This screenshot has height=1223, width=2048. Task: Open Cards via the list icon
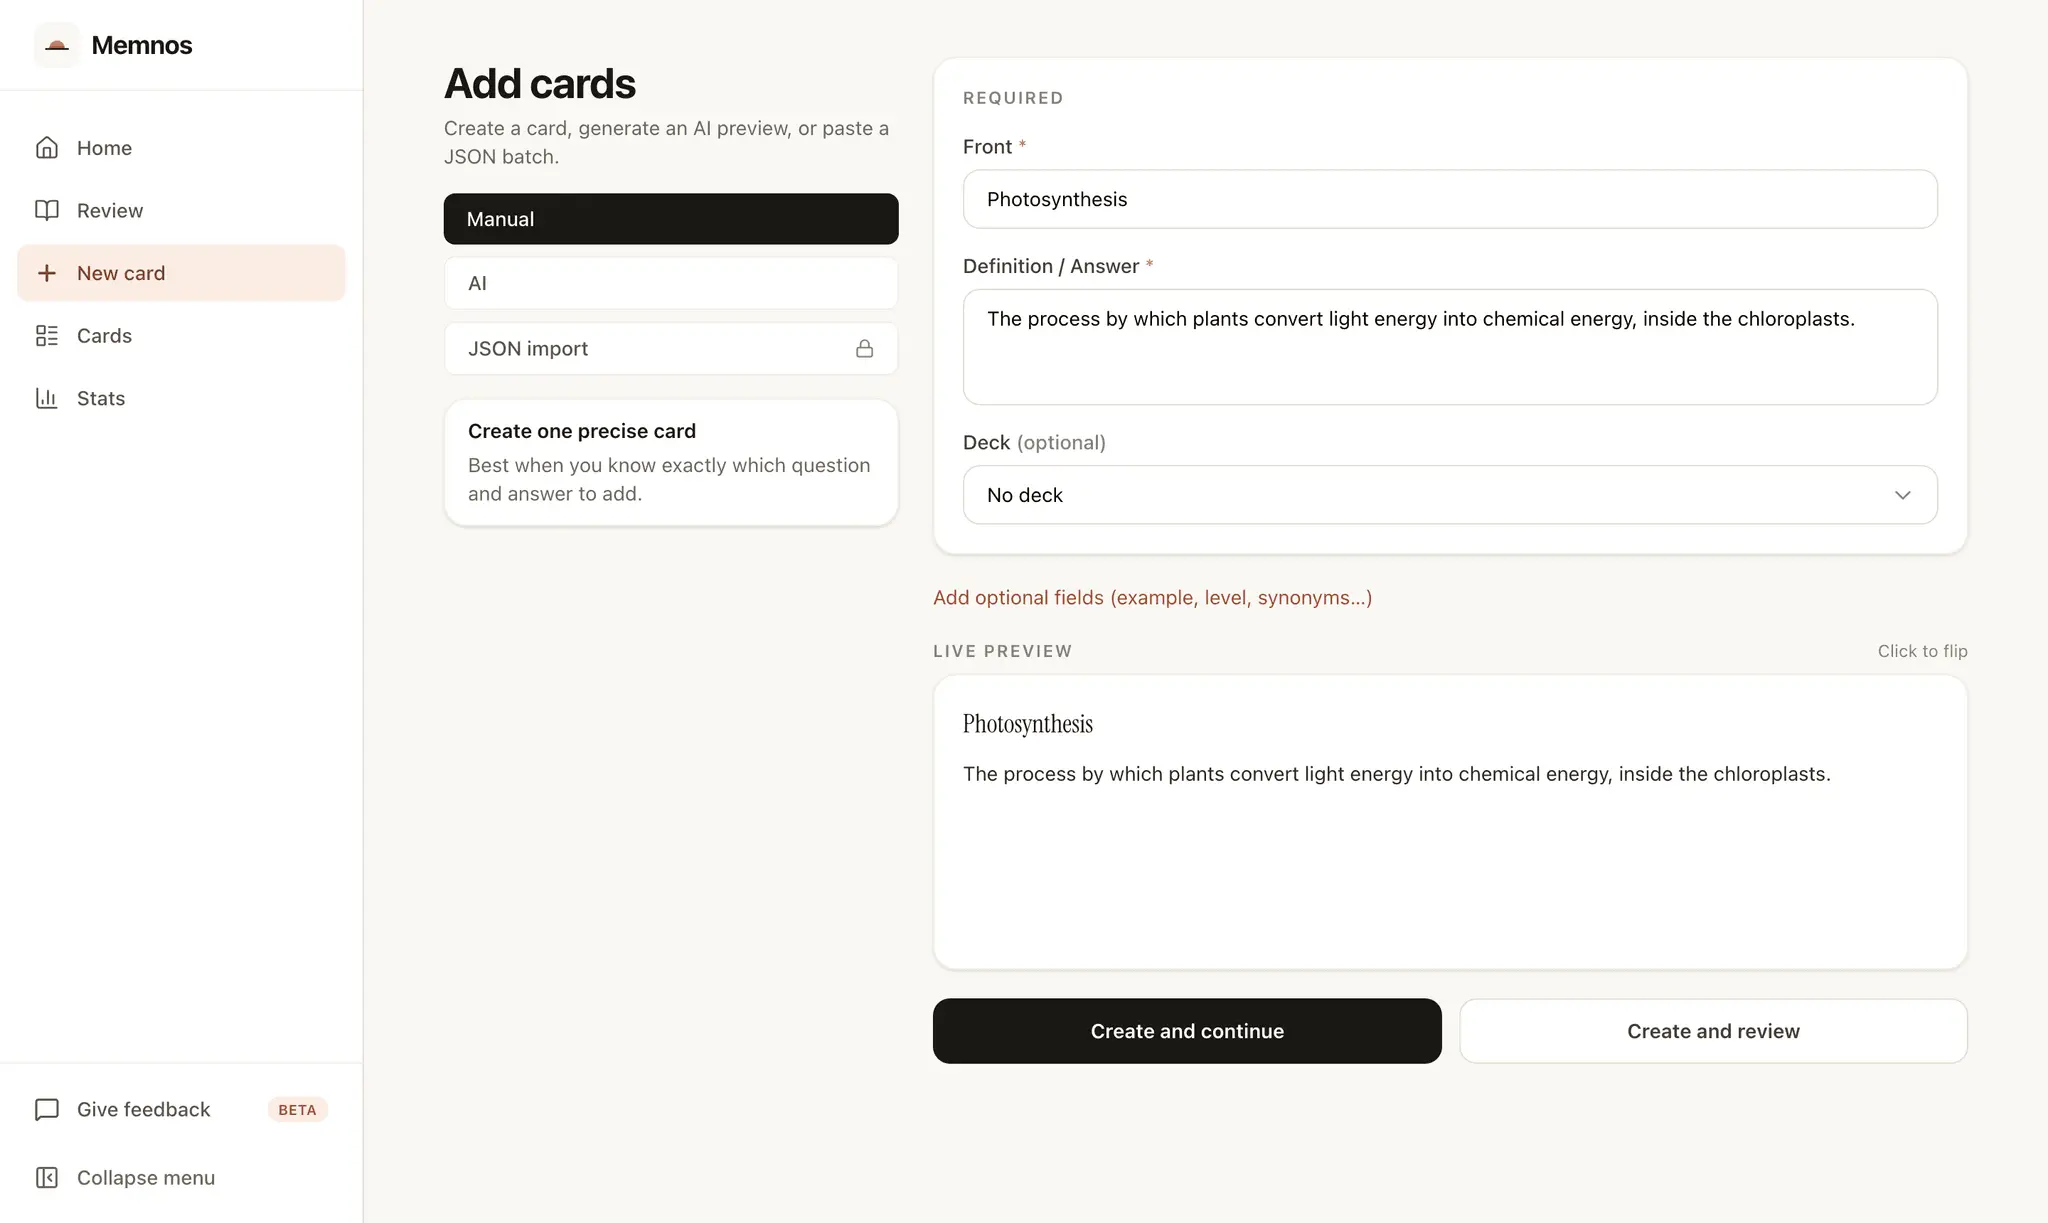click(x=47, y=336)
